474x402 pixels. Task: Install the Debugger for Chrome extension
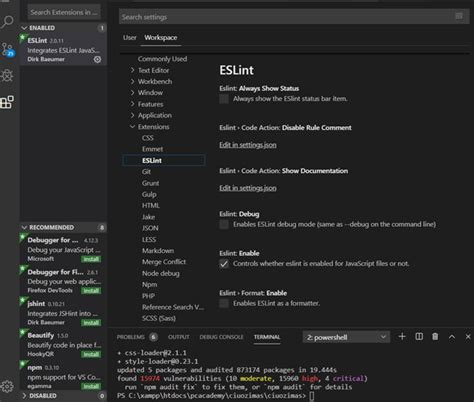91,259
